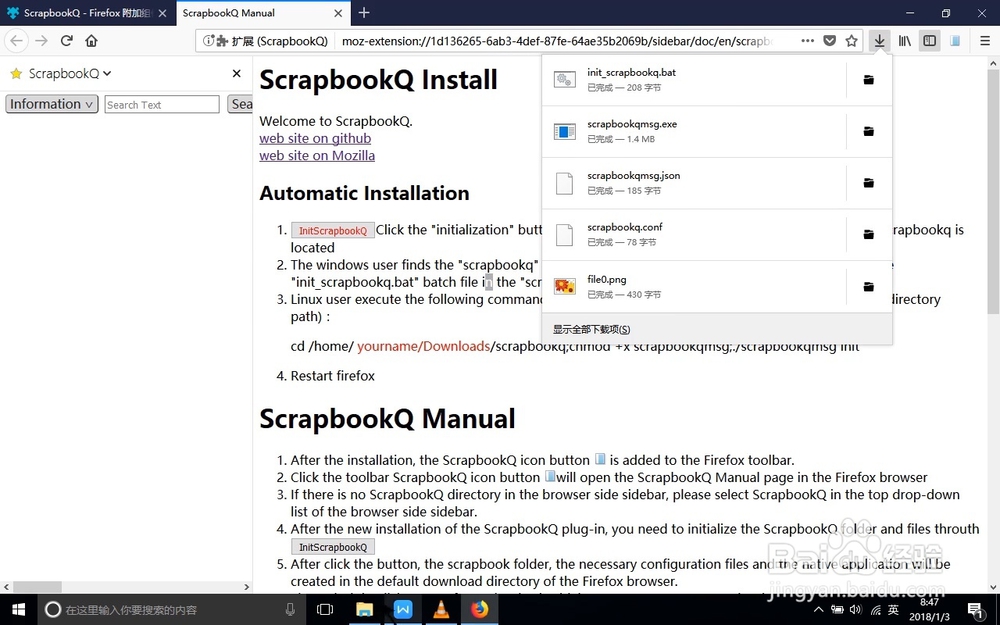Open the Action Center notification icon

pyautogui.click(x=974, y=610)
